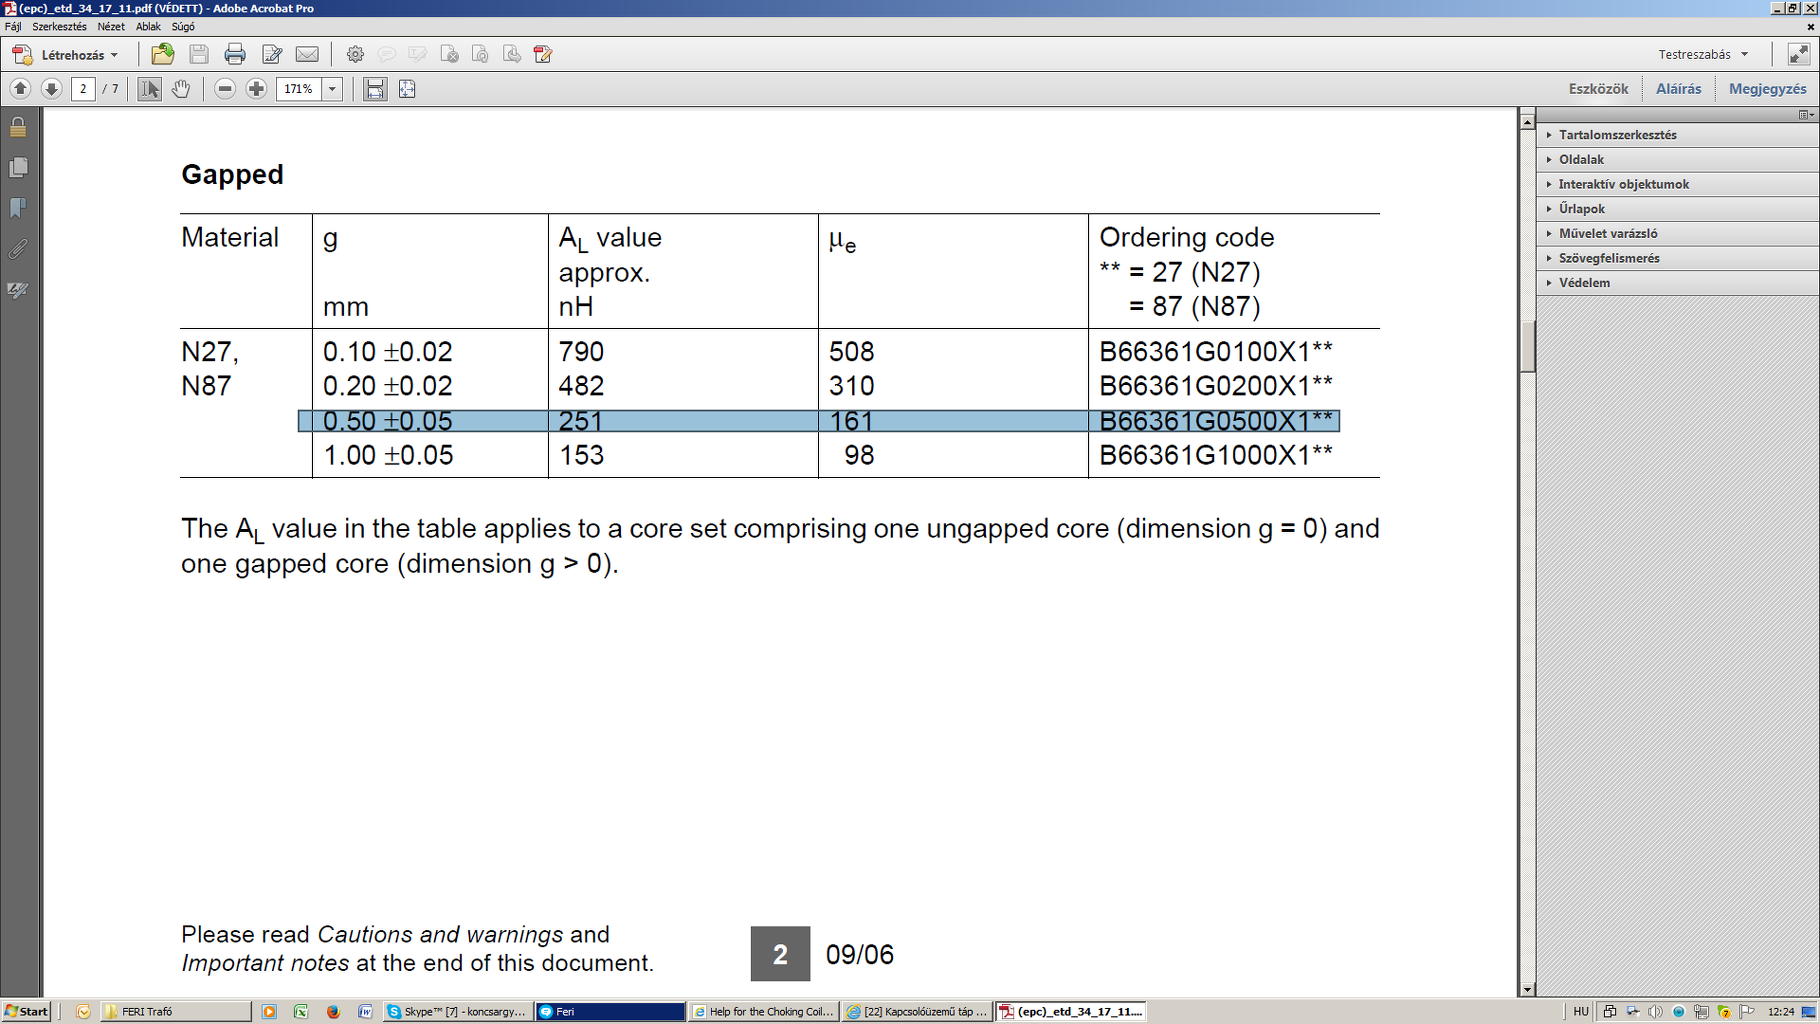Expand the Űrlapok panel
The height and width of the screenshot is (1024, 1820).
point(1678,209)
